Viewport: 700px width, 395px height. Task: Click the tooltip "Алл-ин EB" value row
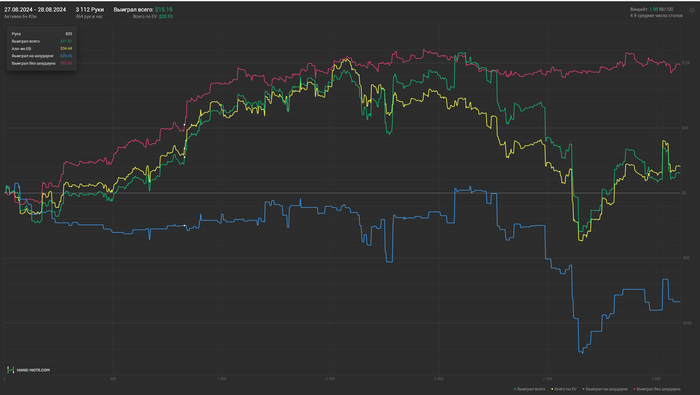(42, 49)
